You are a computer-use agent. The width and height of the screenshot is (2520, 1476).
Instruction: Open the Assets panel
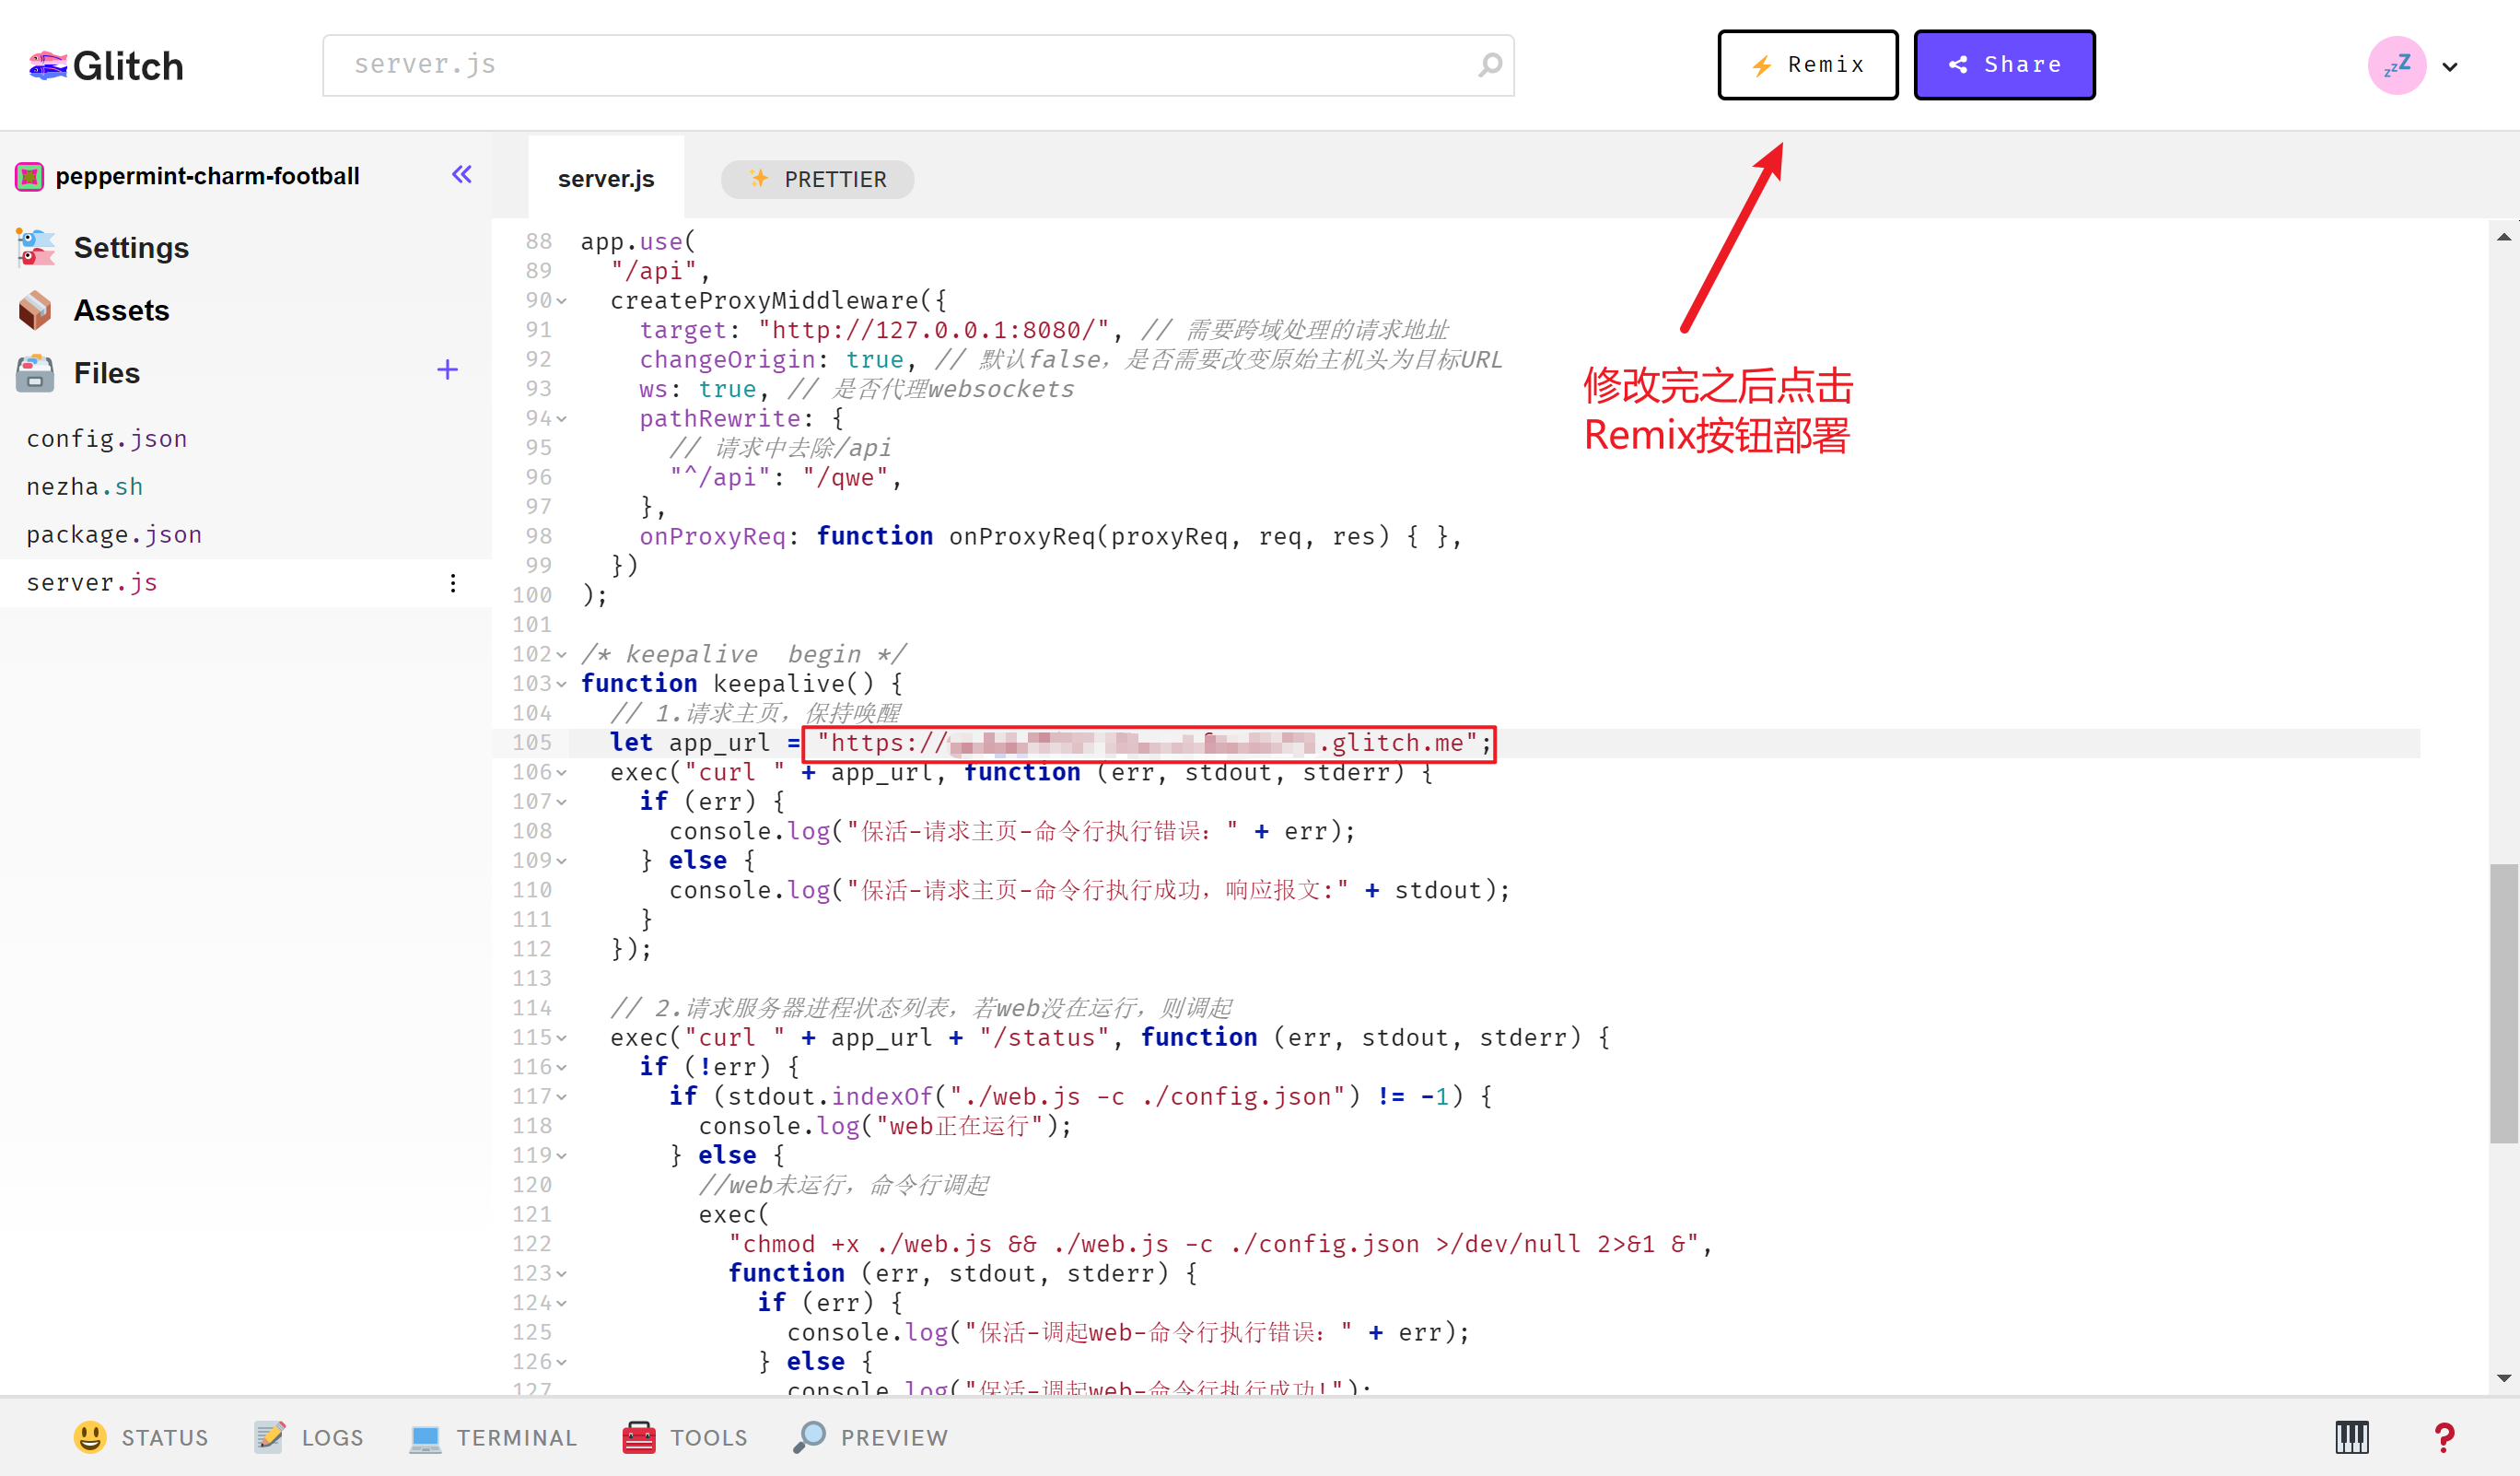coord(121,311)
